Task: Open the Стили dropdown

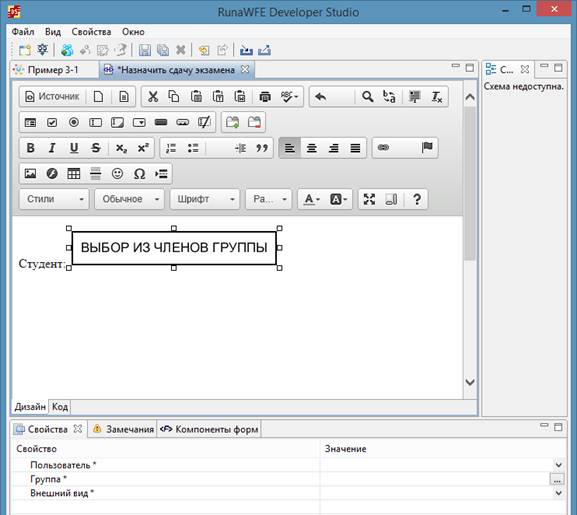Action: coord(54,199)
